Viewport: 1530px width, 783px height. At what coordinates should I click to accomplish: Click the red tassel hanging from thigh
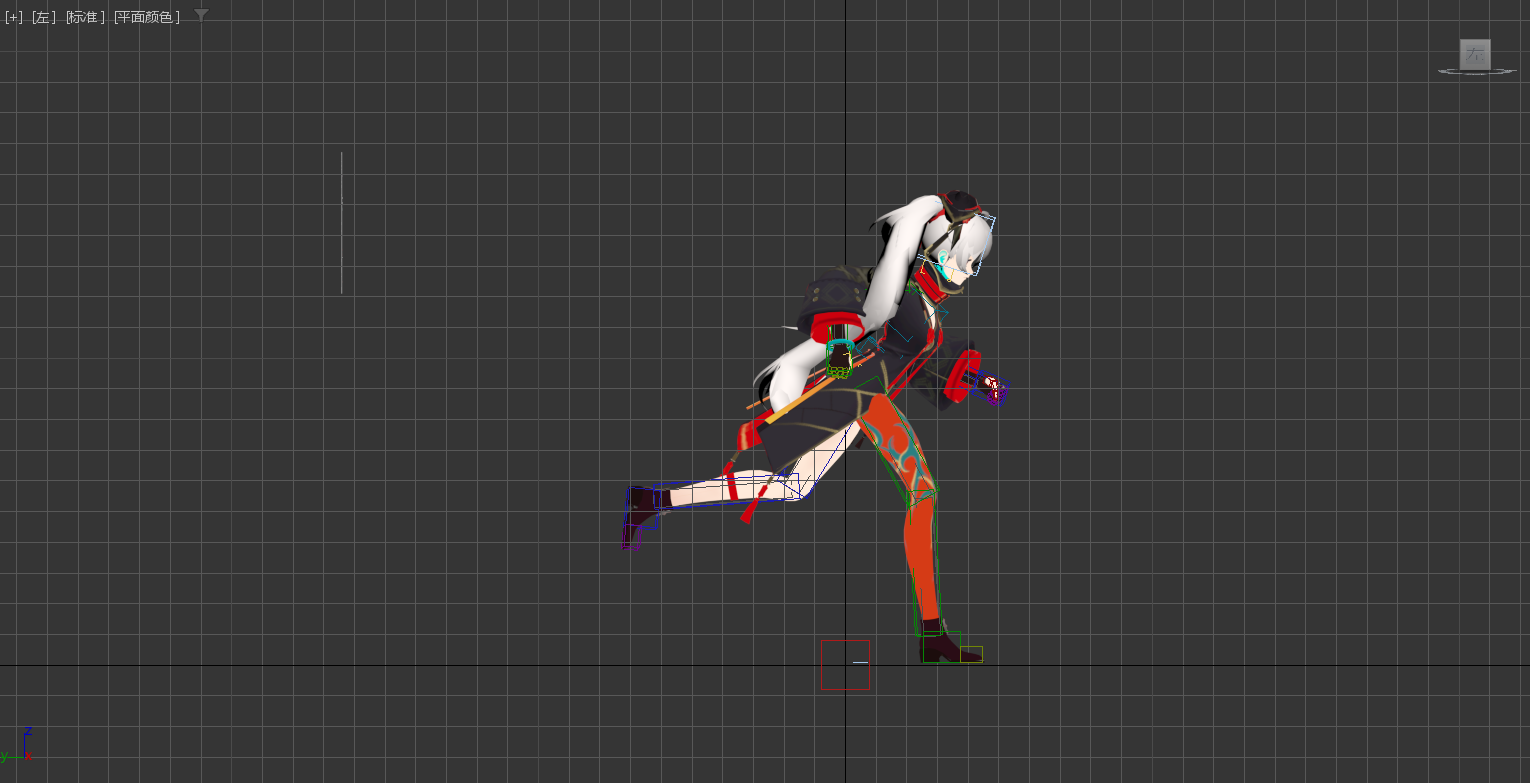click(x=747, y=510)
